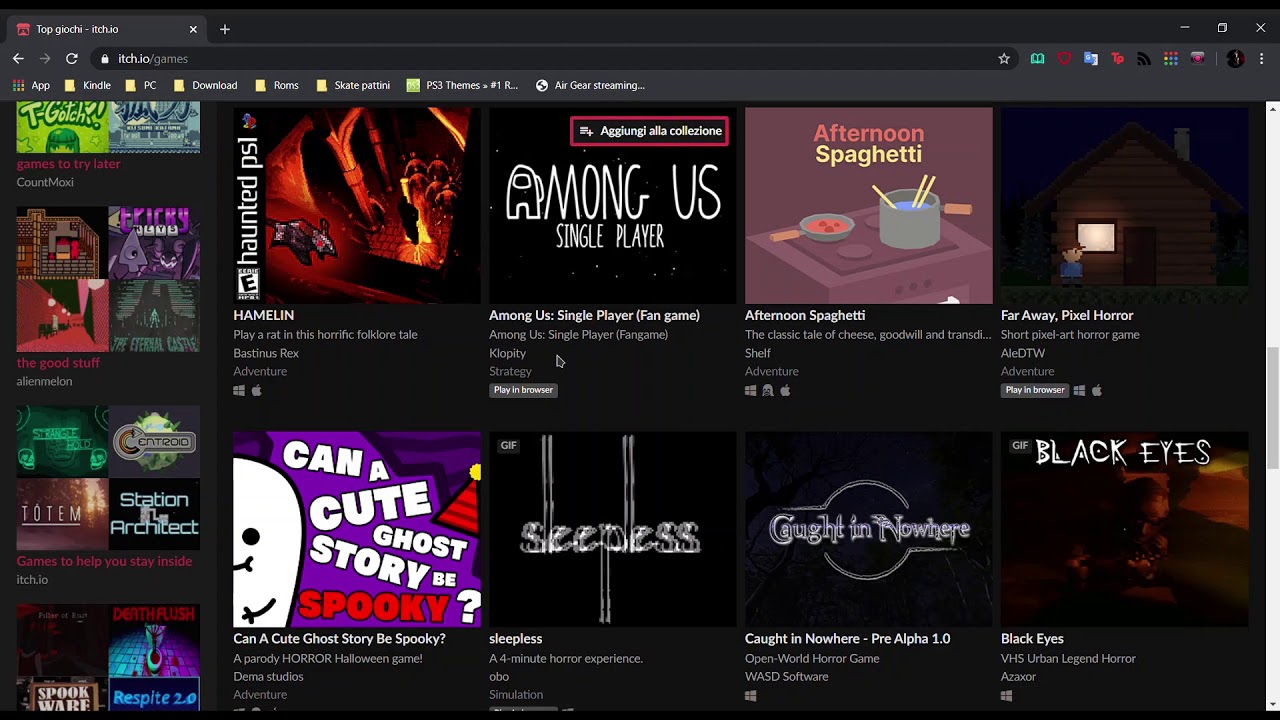Open the Afternoon Spaghetti title link
The height and width of the screenshot is (720, 1280).
click(x=805, y=315)
